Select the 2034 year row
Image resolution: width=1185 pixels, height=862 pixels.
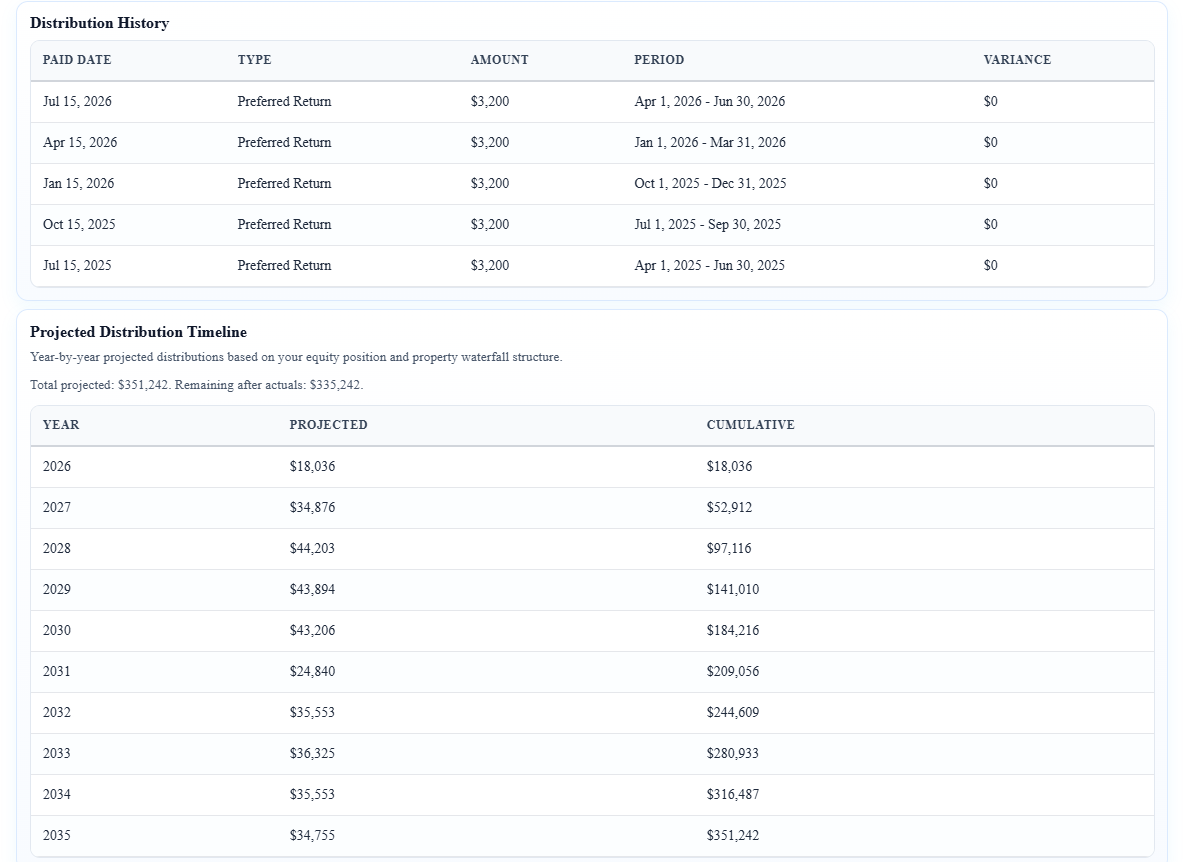(592, 794)
